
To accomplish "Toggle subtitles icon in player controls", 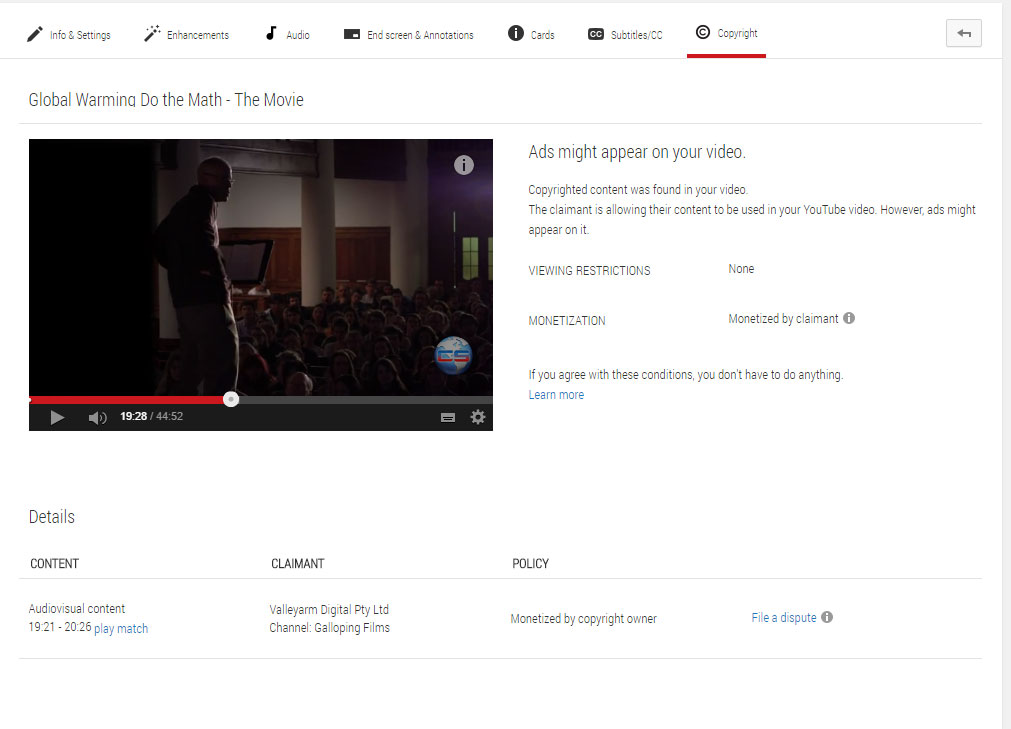I will 448,417.
